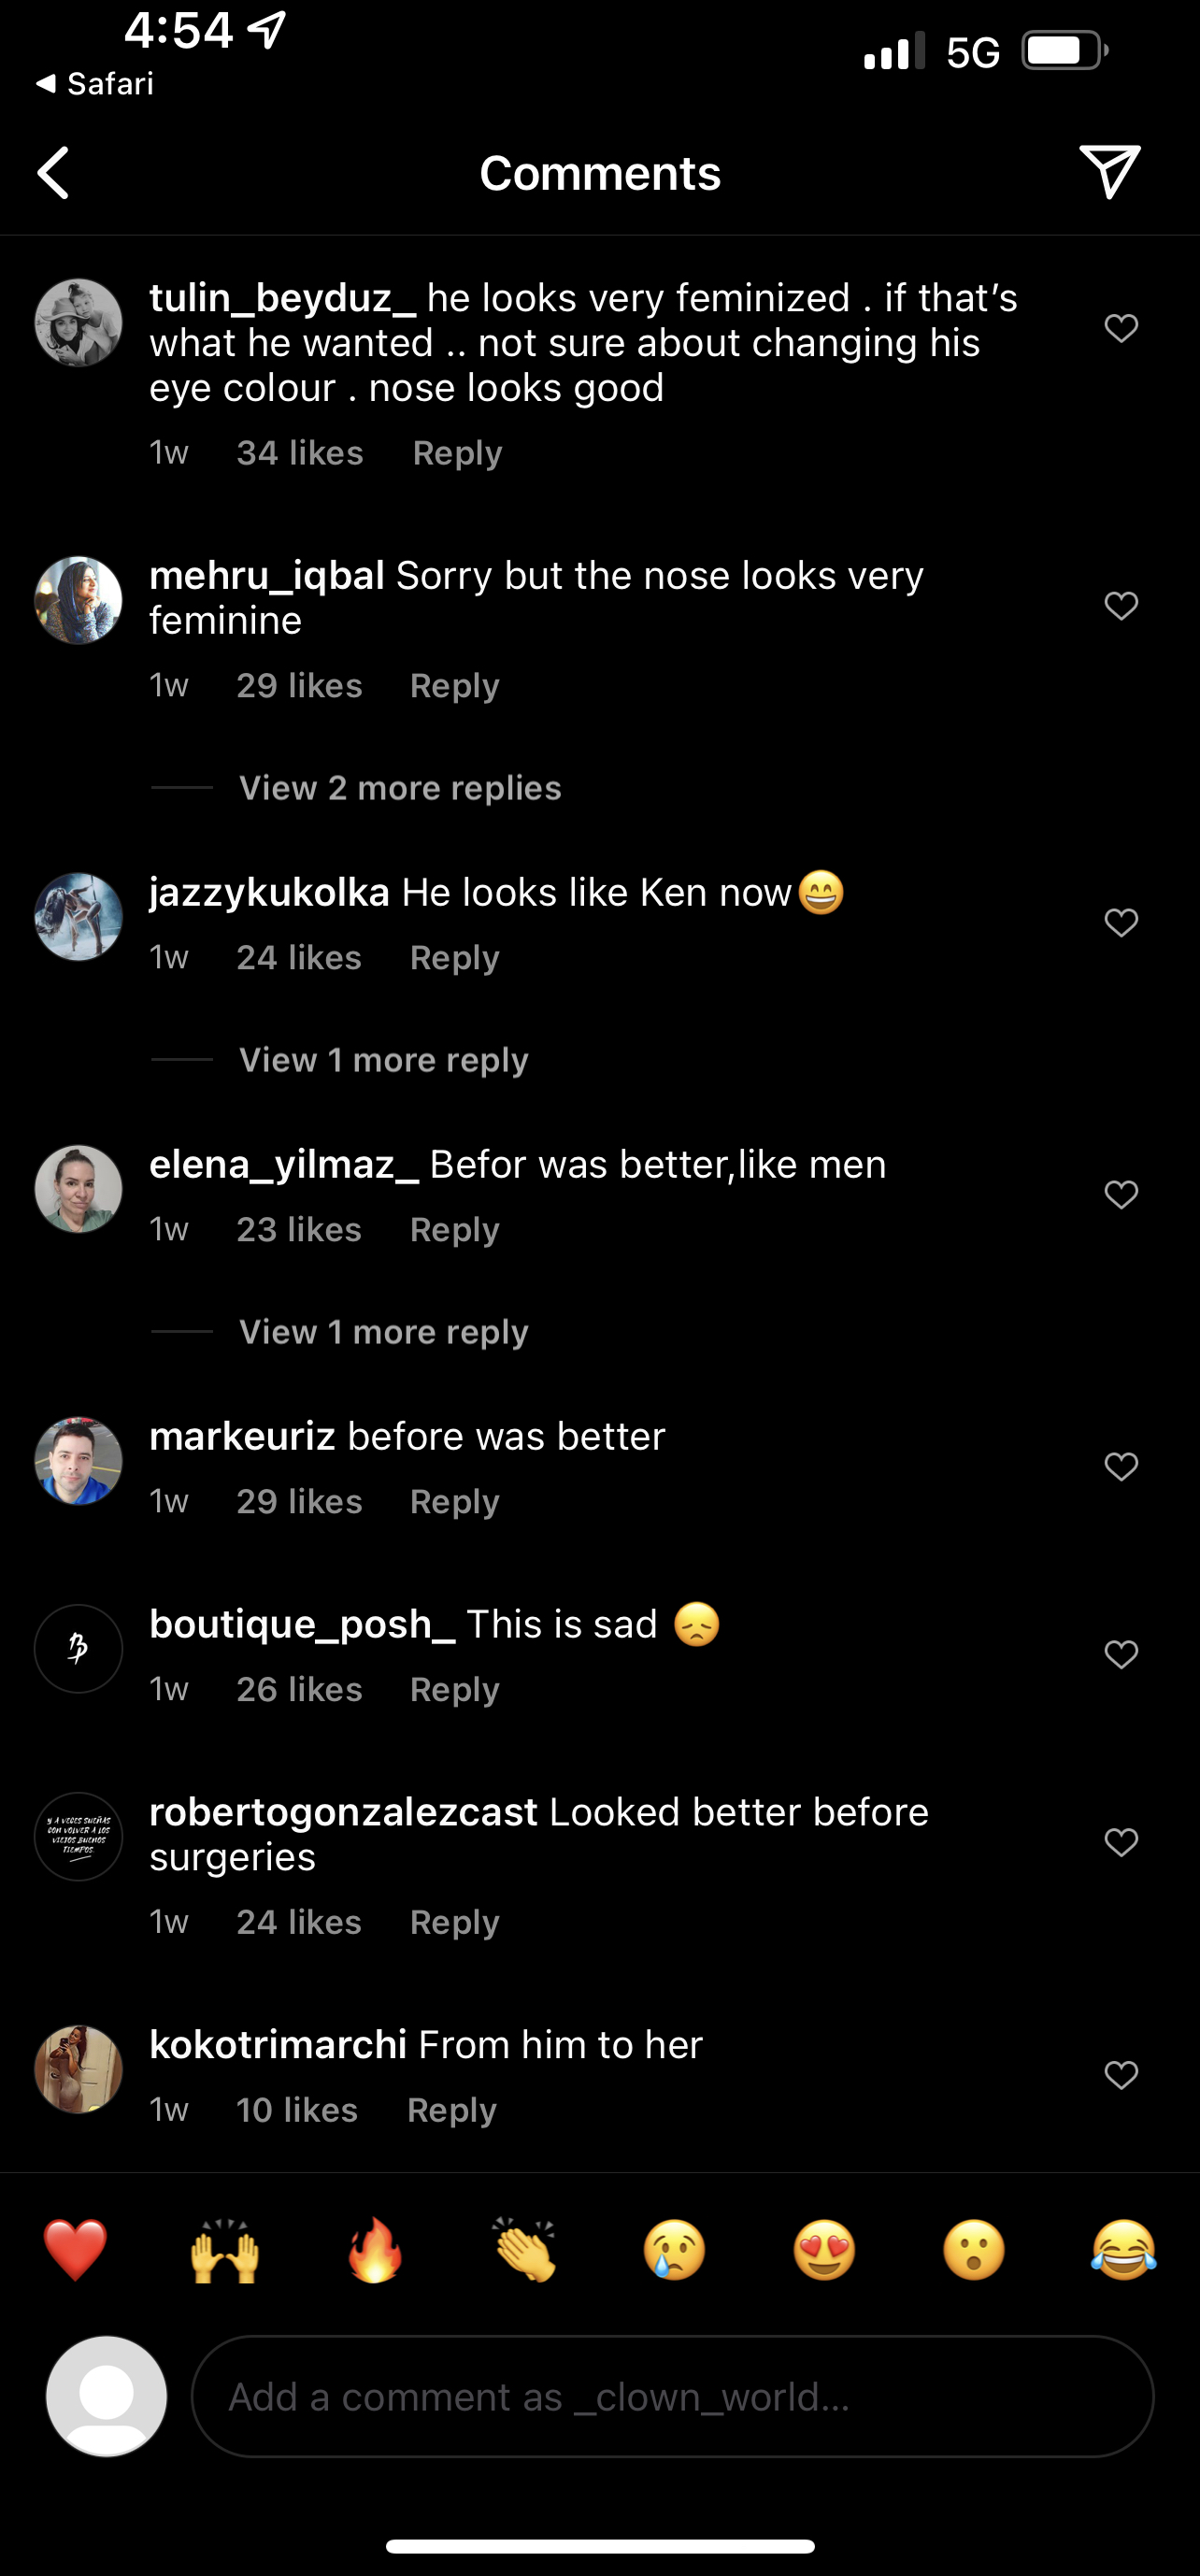This screenshot has width=1200, height=2576.
Task: Focus the Add a comment field
Action: pos(672,2396)
